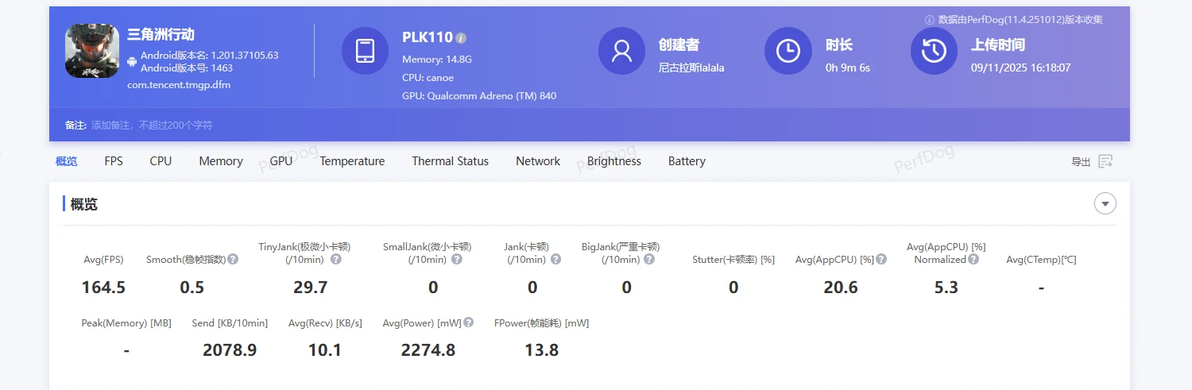Click the Send value 2078.9

(x=230, y=350)
